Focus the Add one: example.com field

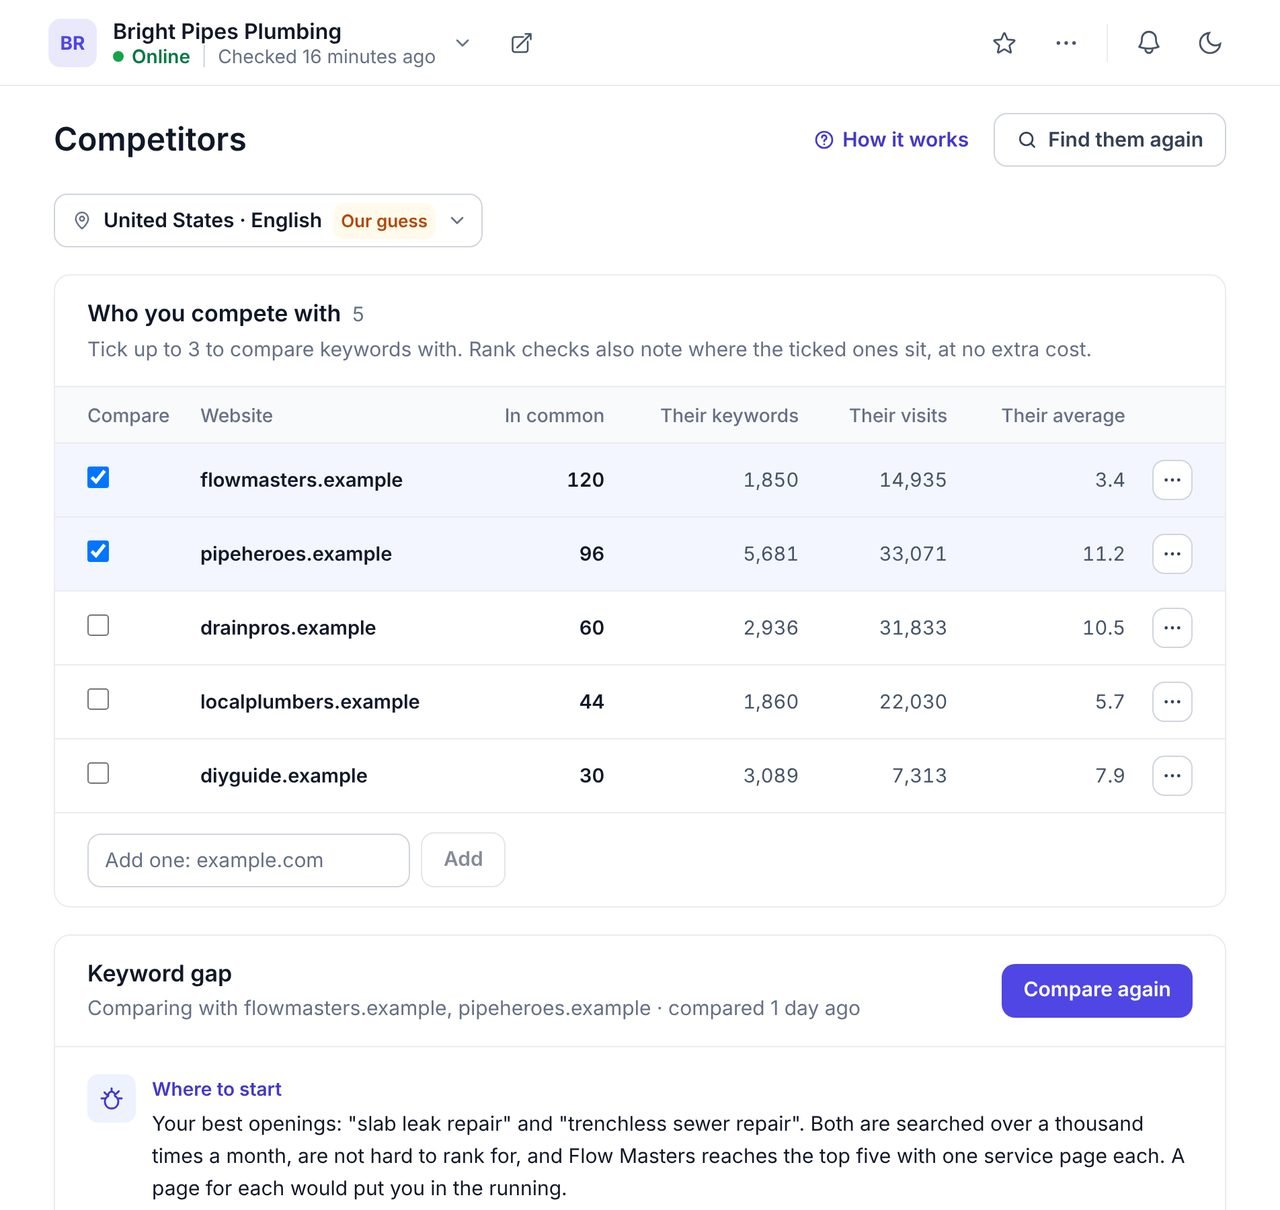pos(249,860)
